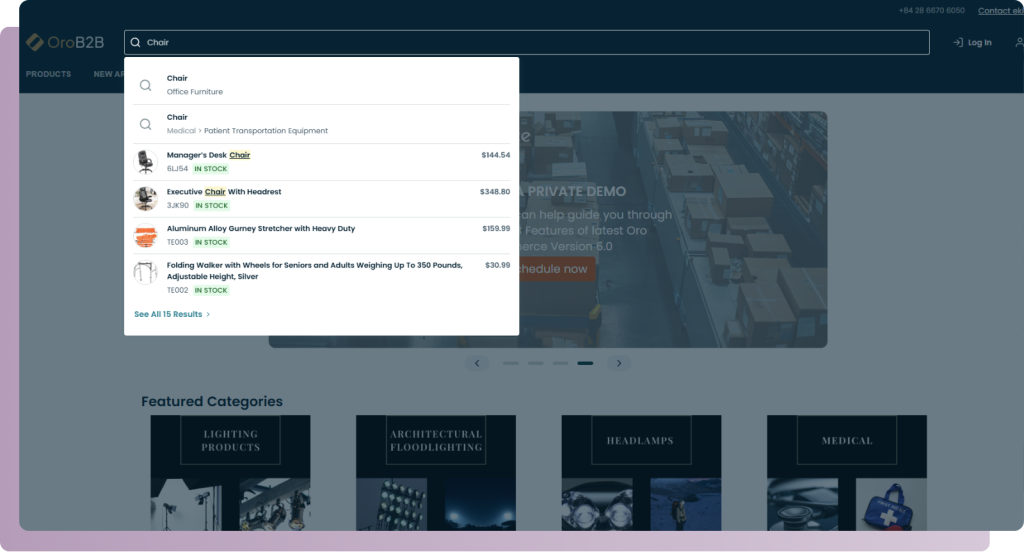Open Executive Chair With Headrest thumbnail
This screenshot has width=1024, height=552.
pos(146,199)
